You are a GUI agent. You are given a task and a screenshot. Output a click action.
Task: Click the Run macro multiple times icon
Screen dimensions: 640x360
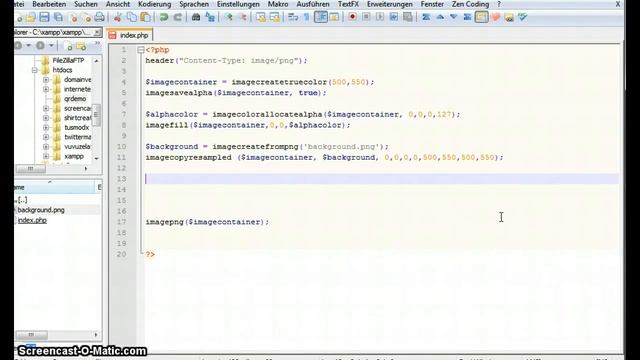point(394,17)
